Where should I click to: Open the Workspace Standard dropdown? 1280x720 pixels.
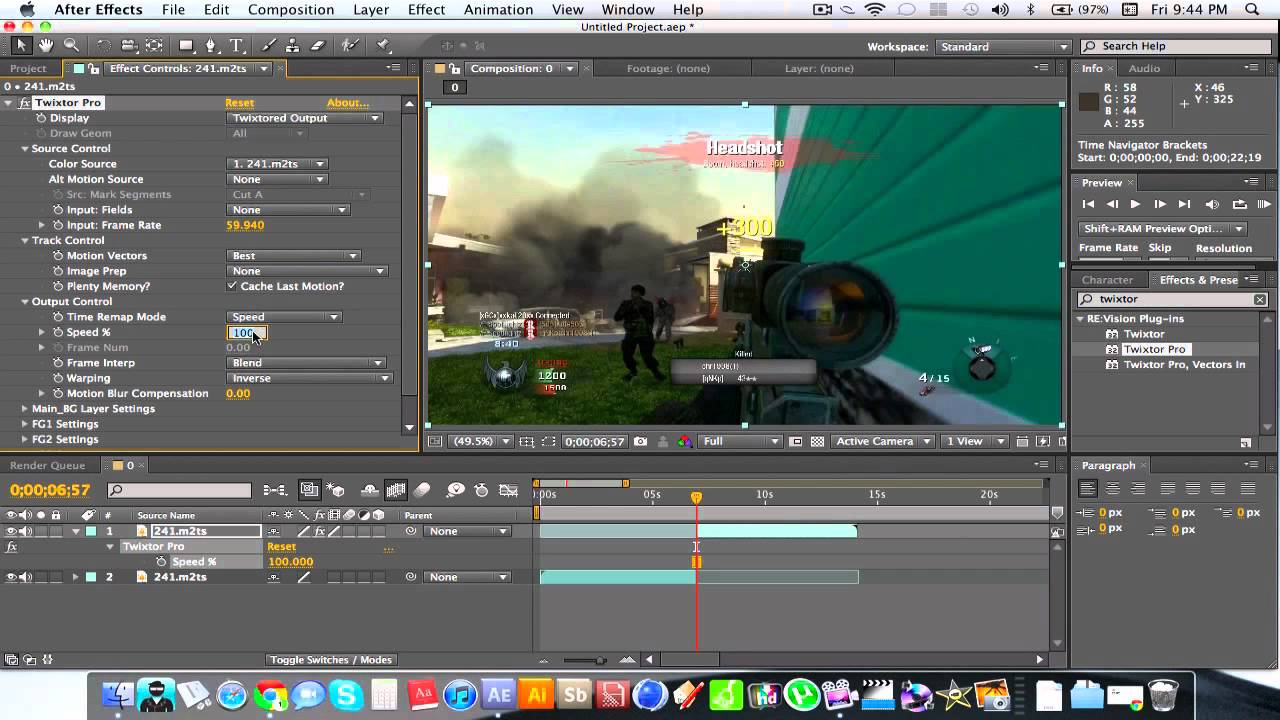pos(1003,47)
